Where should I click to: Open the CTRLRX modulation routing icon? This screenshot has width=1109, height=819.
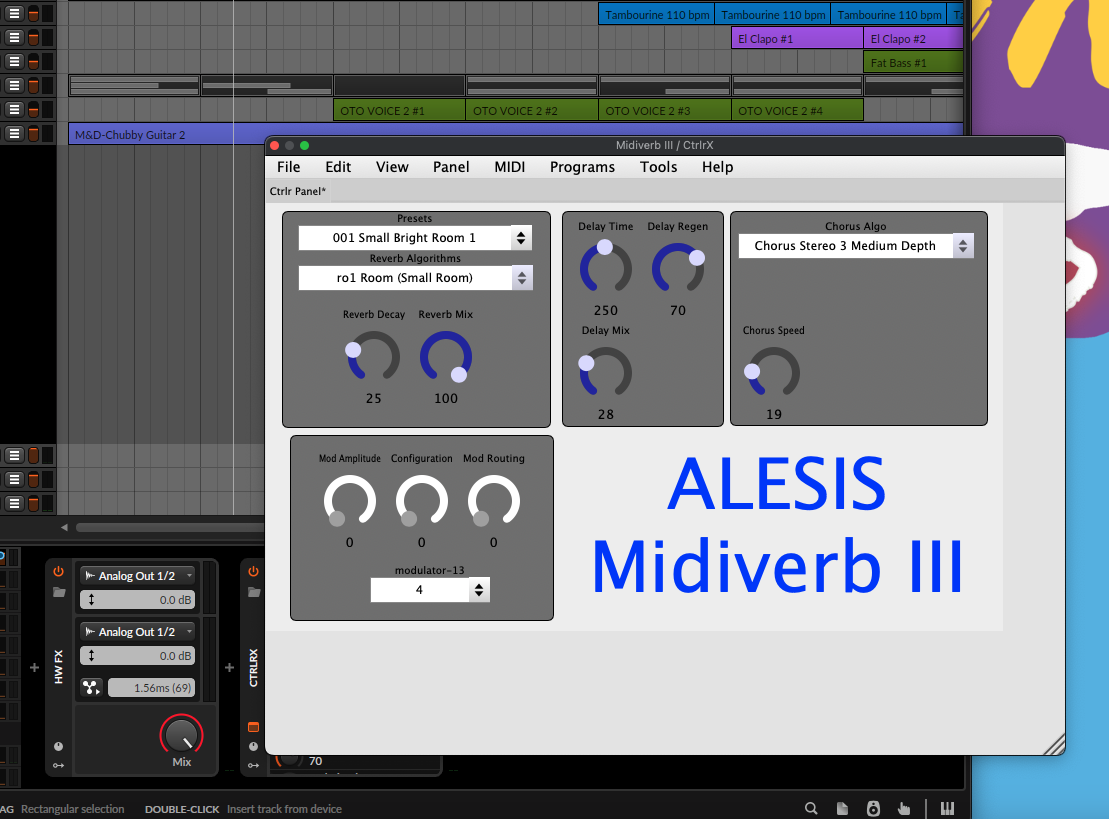coord(254,765)
